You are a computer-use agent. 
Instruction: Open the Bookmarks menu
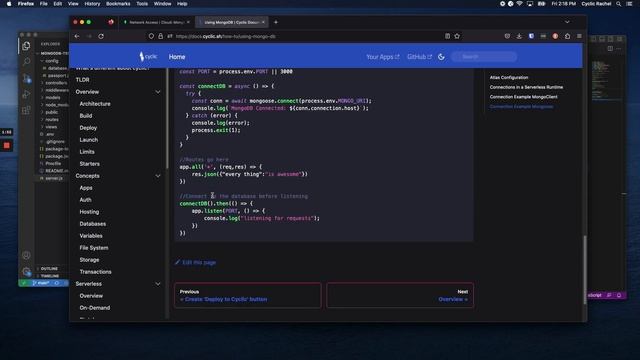click(118, 4)
